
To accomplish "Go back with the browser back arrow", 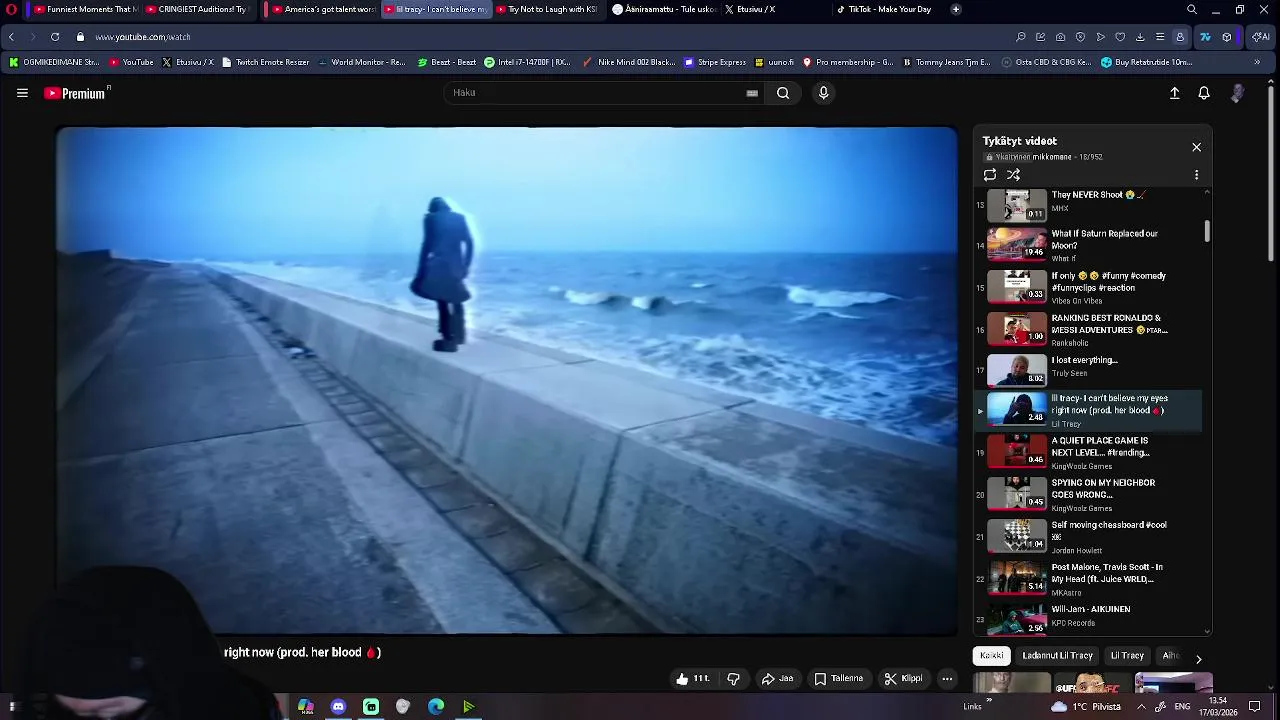I will coord(11,37).
